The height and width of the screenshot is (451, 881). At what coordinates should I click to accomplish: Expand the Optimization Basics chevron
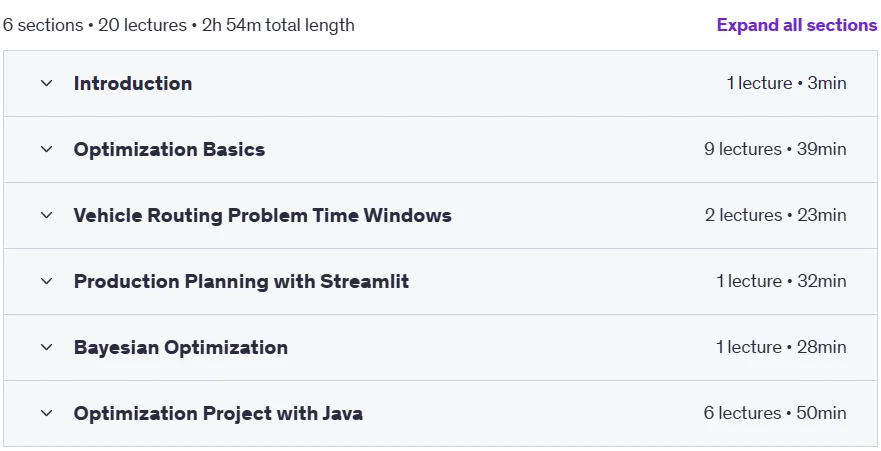coord(47,149)
